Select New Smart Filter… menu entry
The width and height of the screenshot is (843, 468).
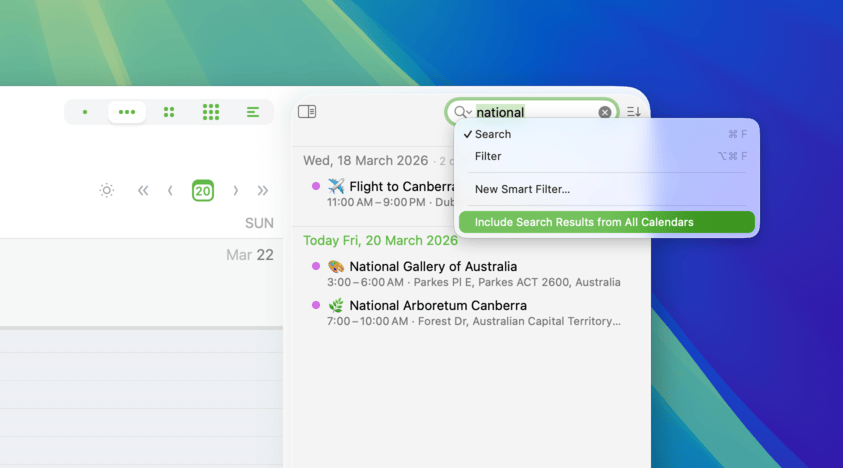(606, 189)
